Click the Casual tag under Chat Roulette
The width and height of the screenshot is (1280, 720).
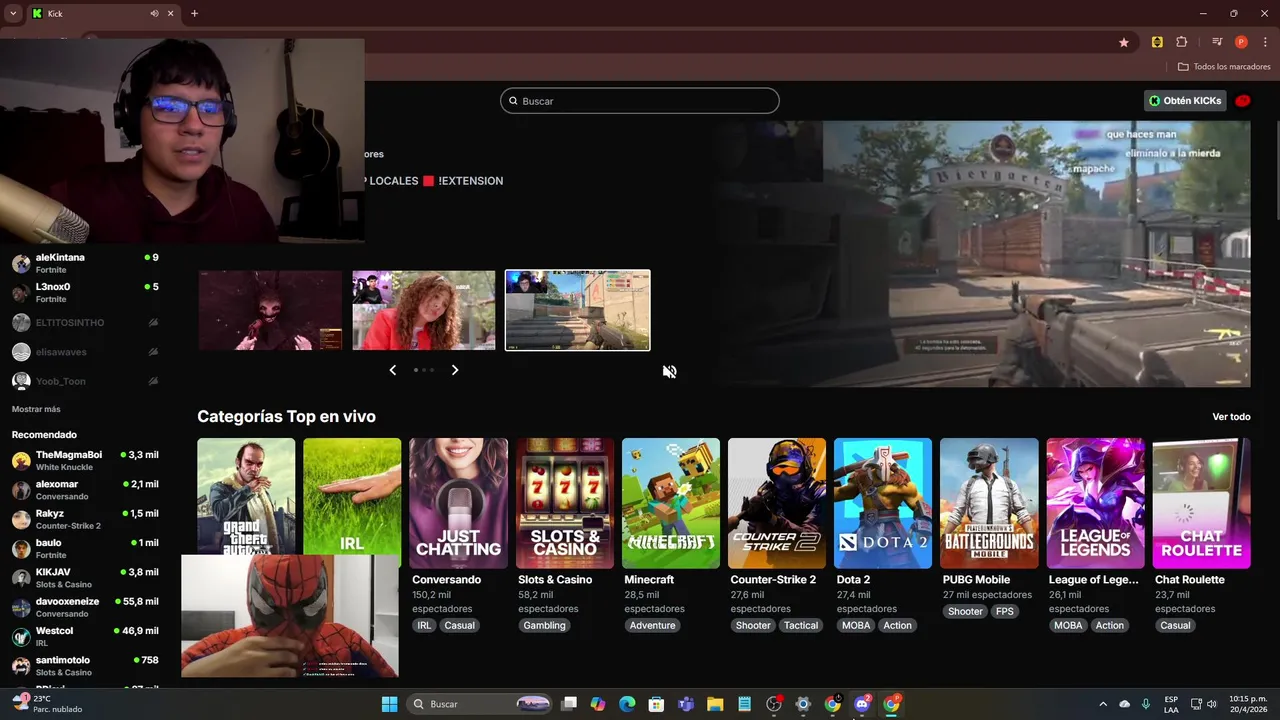1175,626
